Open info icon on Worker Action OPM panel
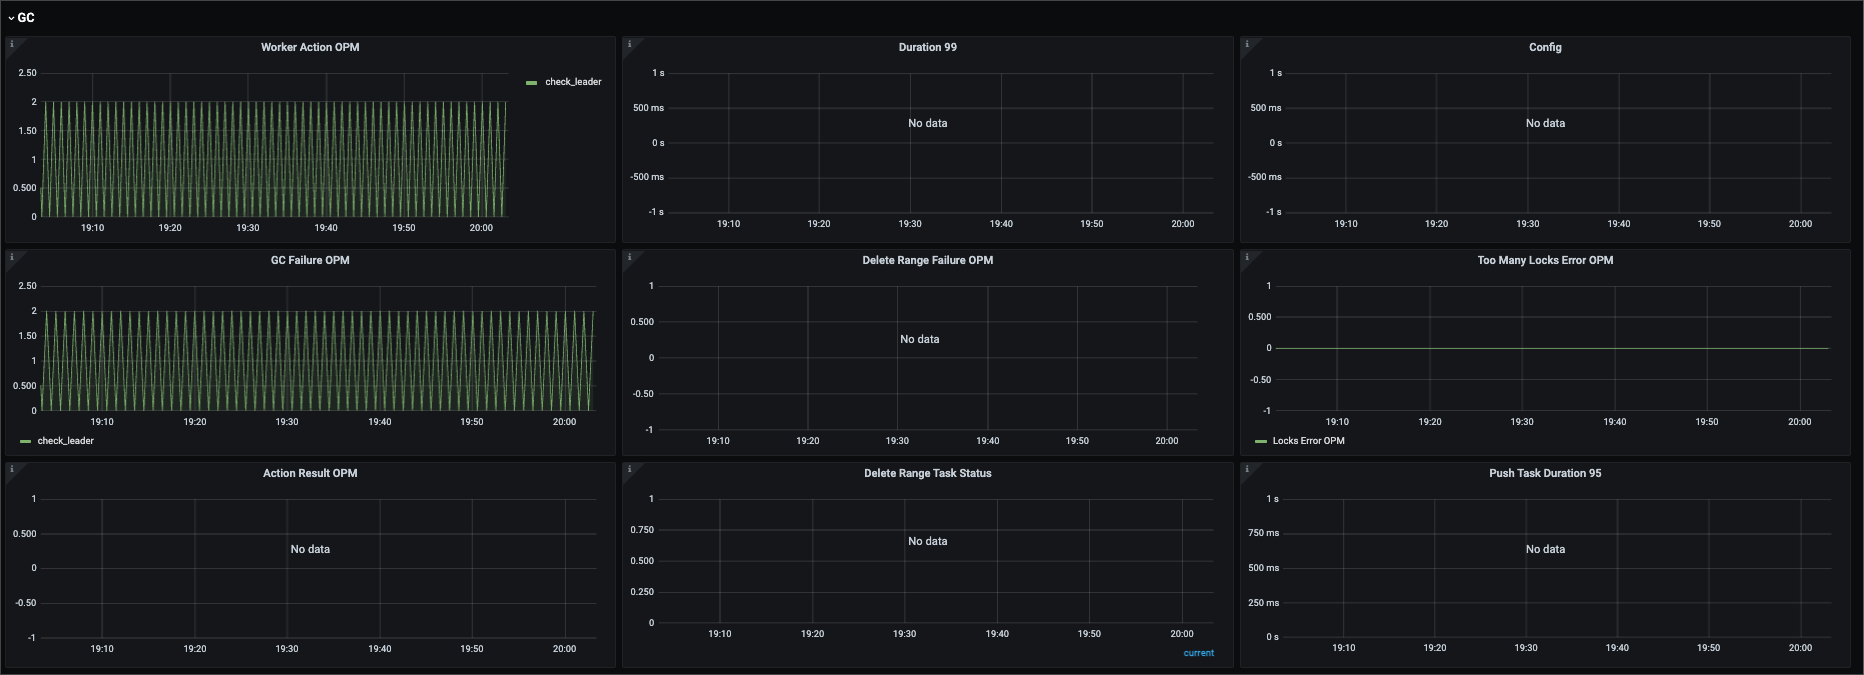Image resolution: width=1864 pixels, height=675 pixels. (x=12, y=44)
